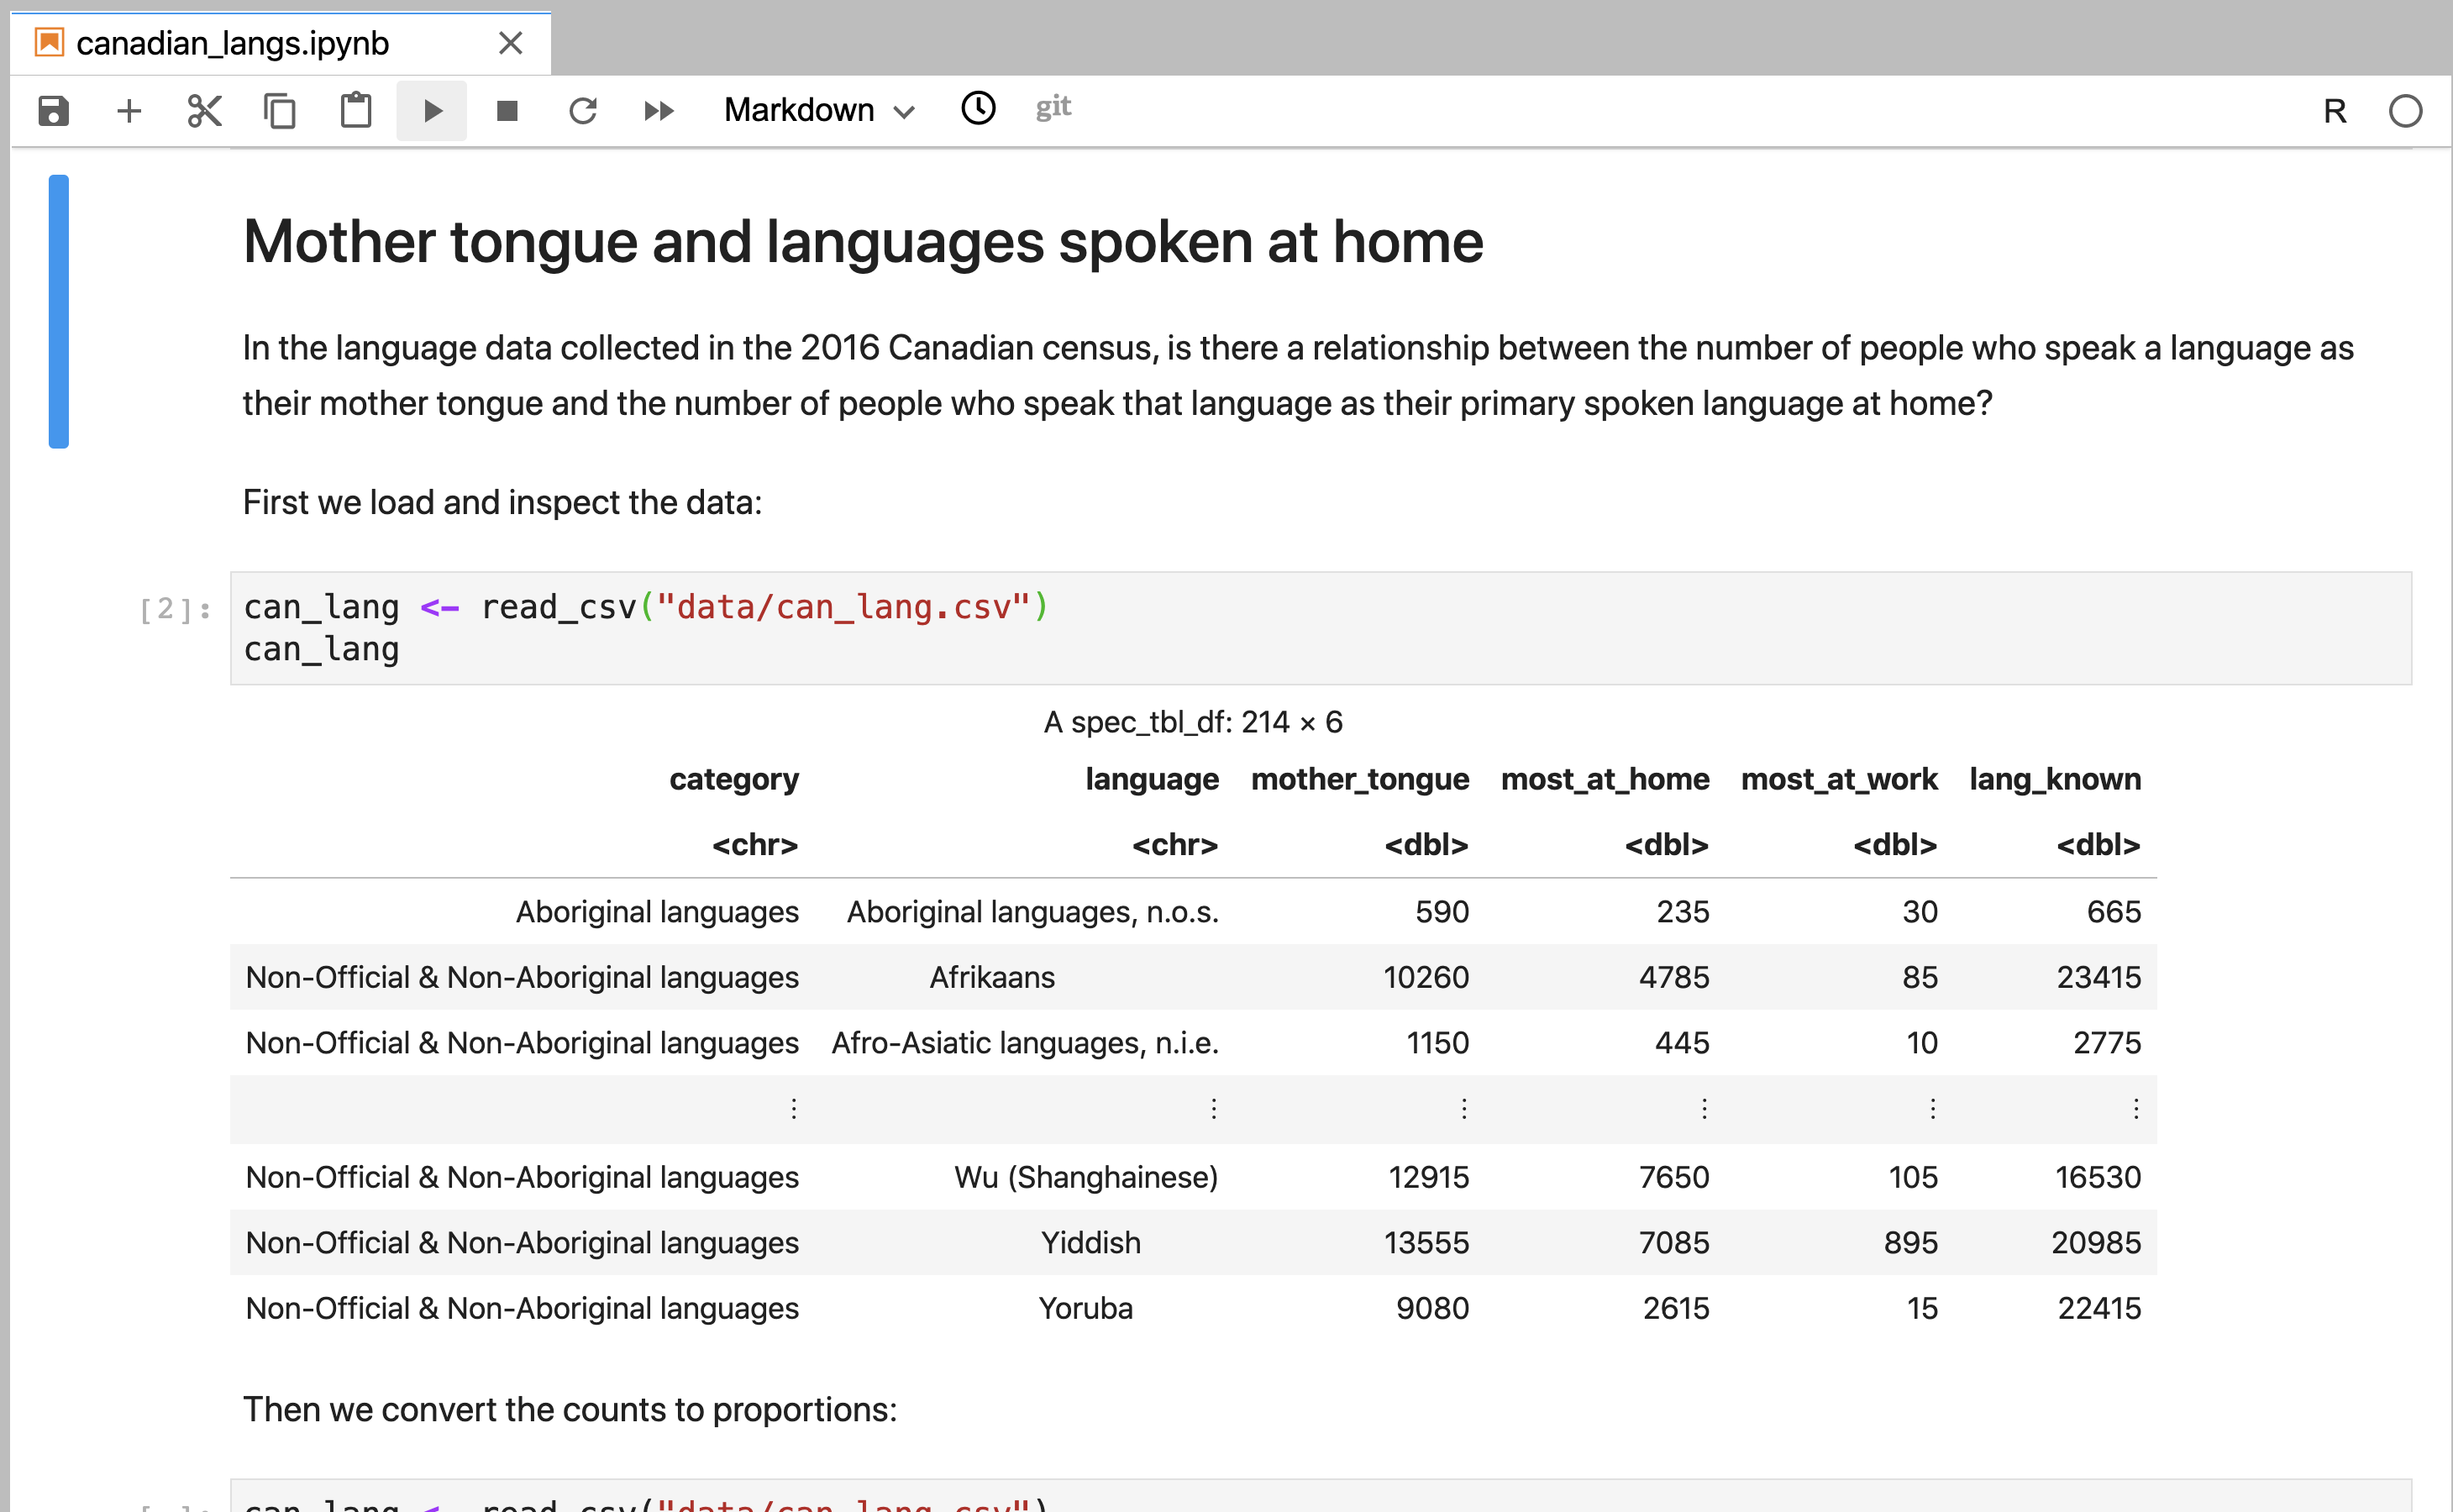
Task: Click the mother_tongue value 9080
Action: (x=1432, y=1308)
